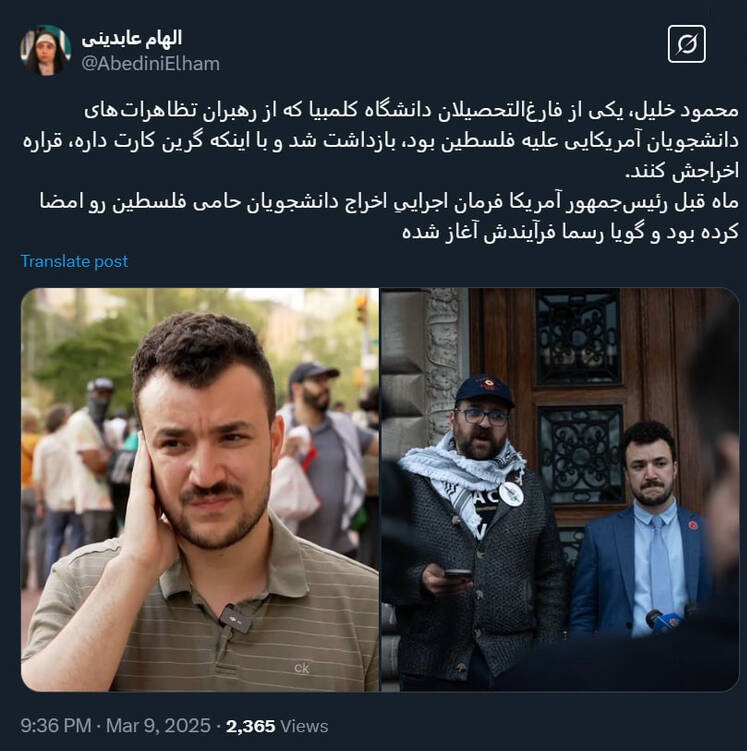This screenshot has height=751, width=747.
Task: Open left photo of man touching ear
Action: (x=200, y=489)
